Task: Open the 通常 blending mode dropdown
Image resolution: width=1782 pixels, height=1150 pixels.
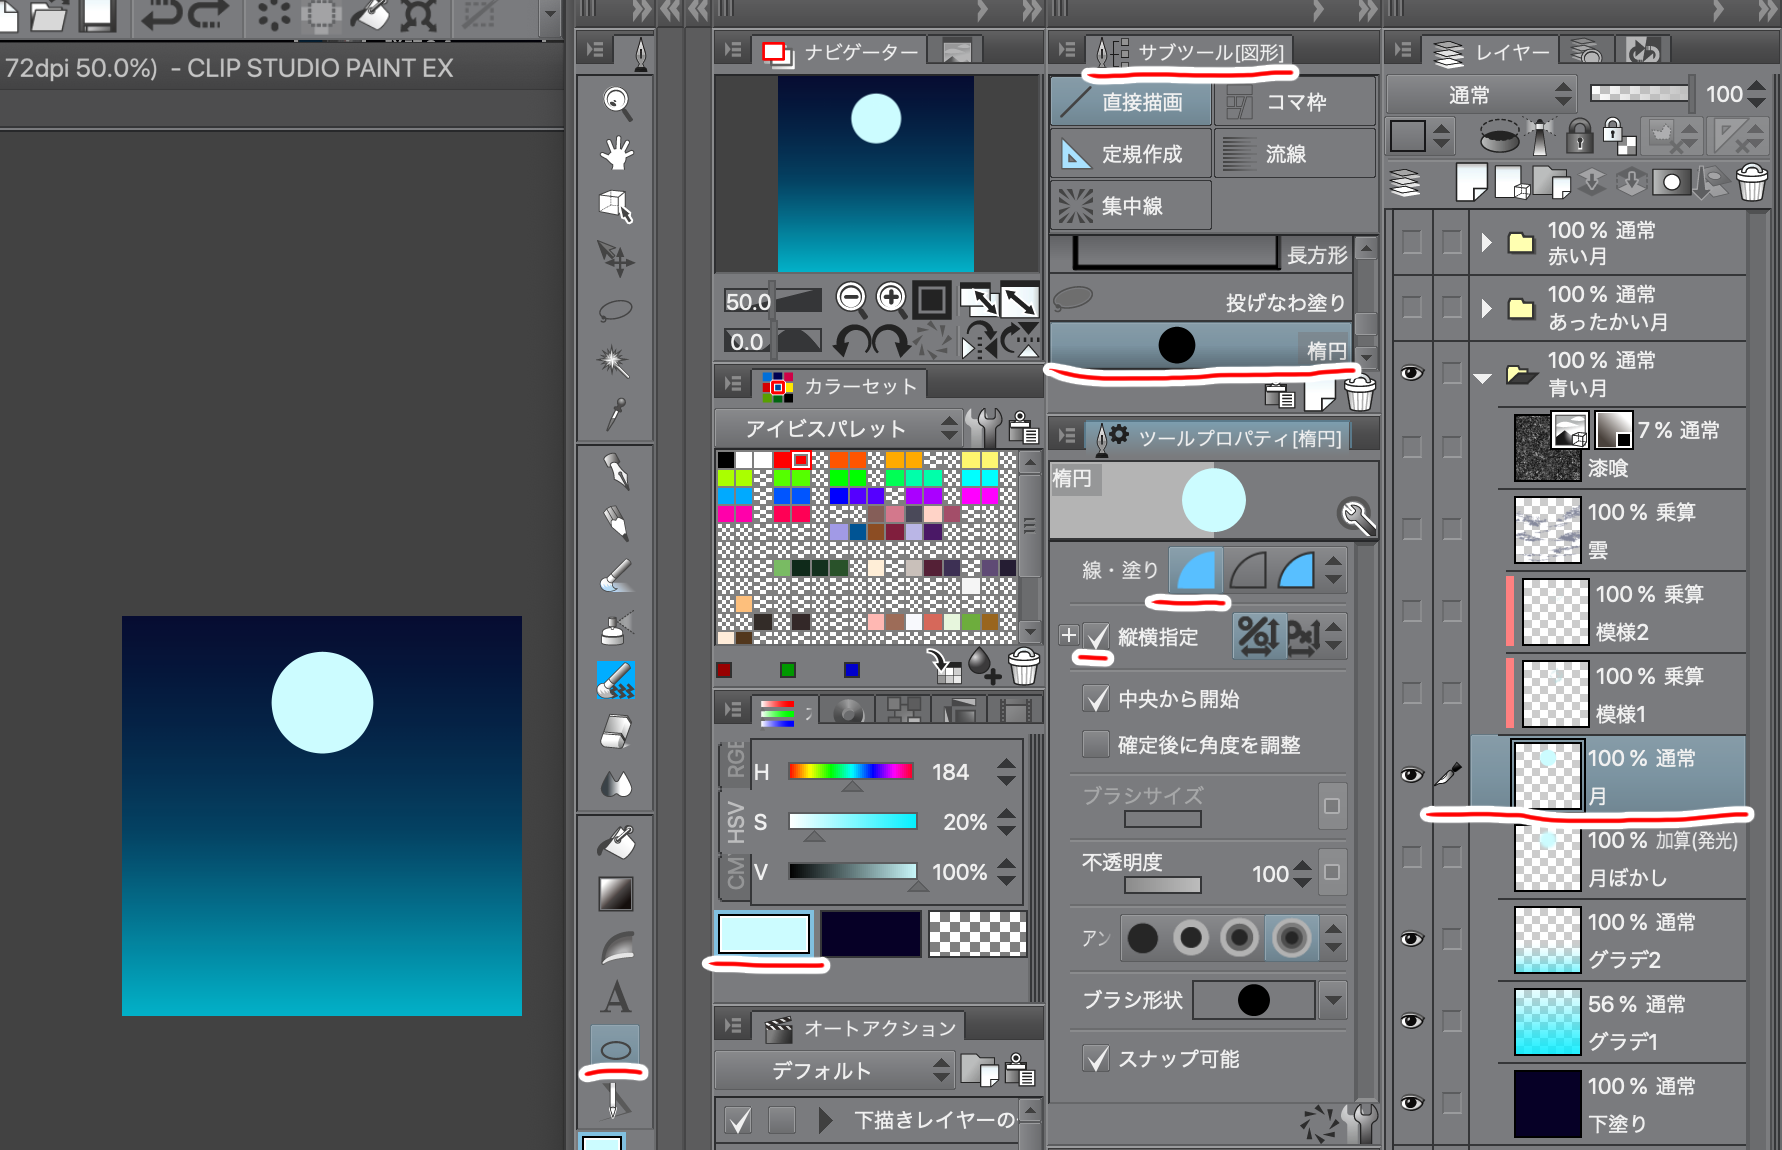Action: pyautogui.click(x=1481, y=95)
